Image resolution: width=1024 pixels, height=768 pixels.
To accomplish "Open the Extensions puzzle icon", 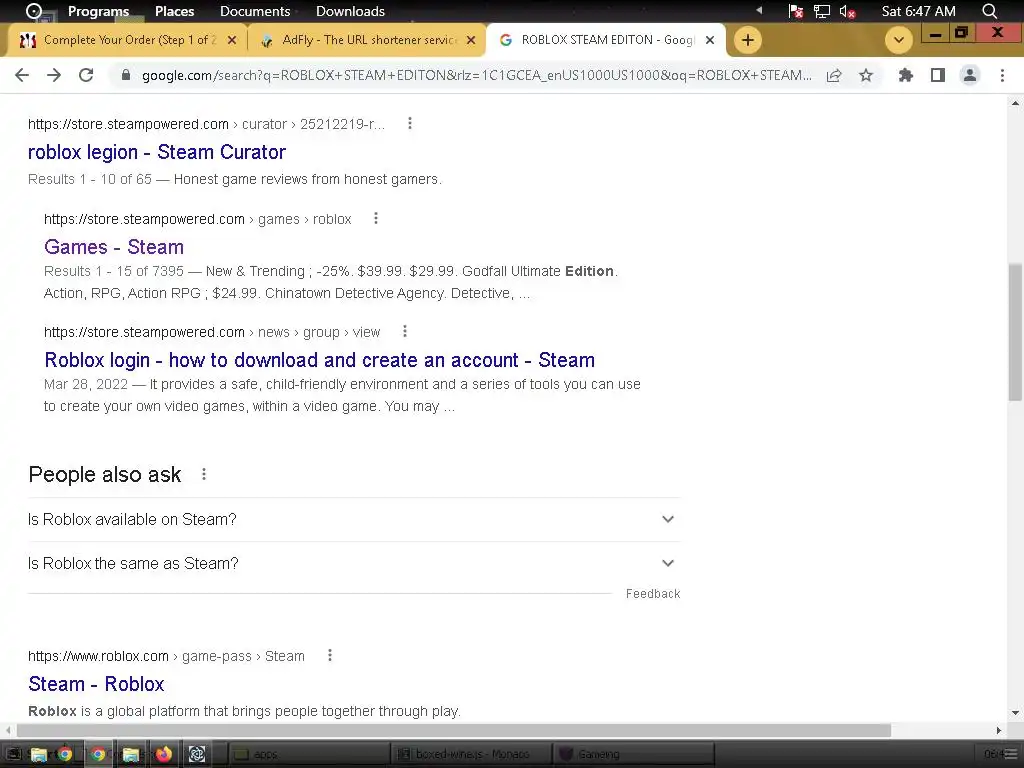I will pyautogui.click(x=906, y=75).
